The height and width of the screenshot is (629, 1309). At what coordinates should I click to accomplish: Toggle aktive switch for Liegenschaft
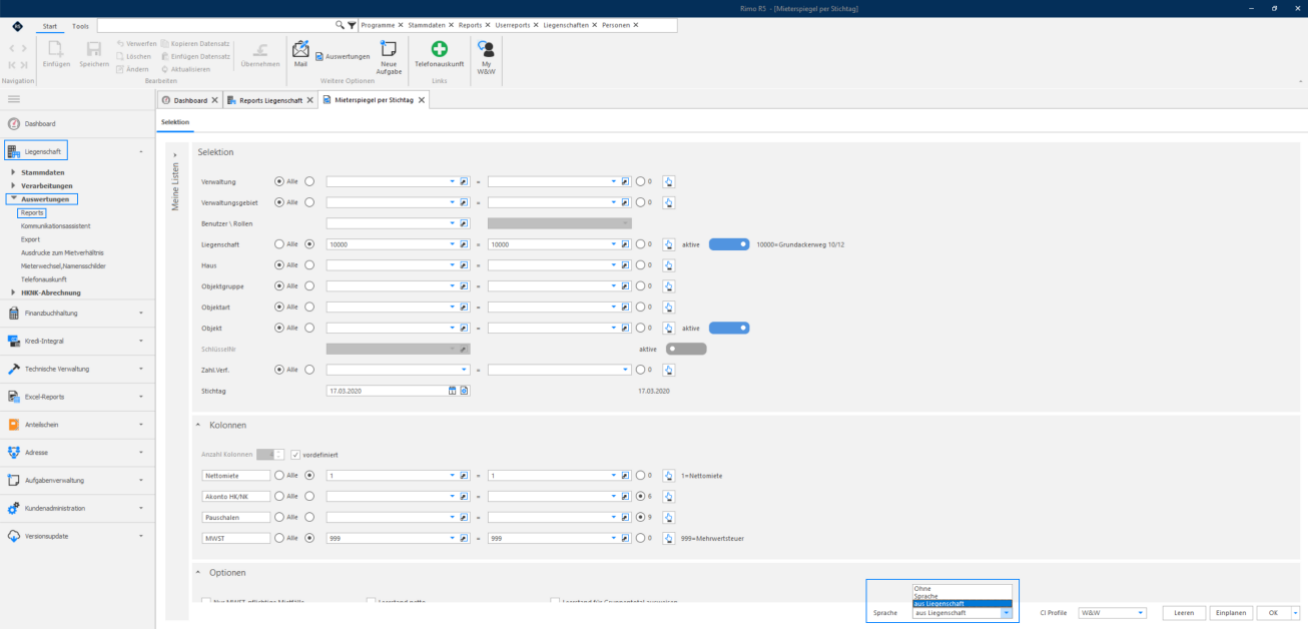pos(729,244)
